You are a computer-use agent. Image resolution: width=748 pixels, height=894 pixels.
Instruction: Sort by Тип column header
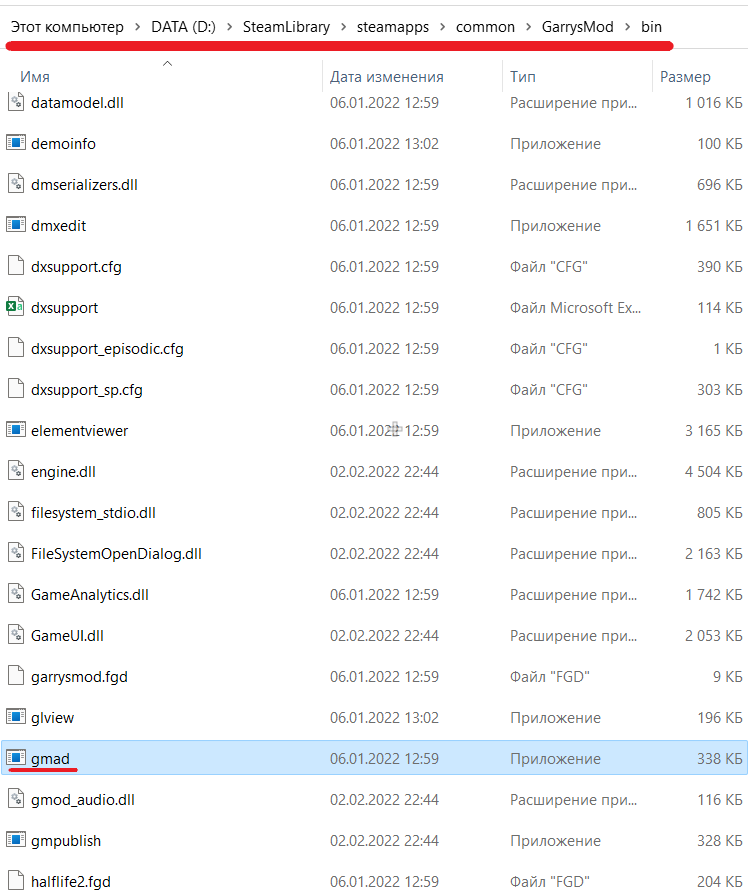(x=523, y=77)
